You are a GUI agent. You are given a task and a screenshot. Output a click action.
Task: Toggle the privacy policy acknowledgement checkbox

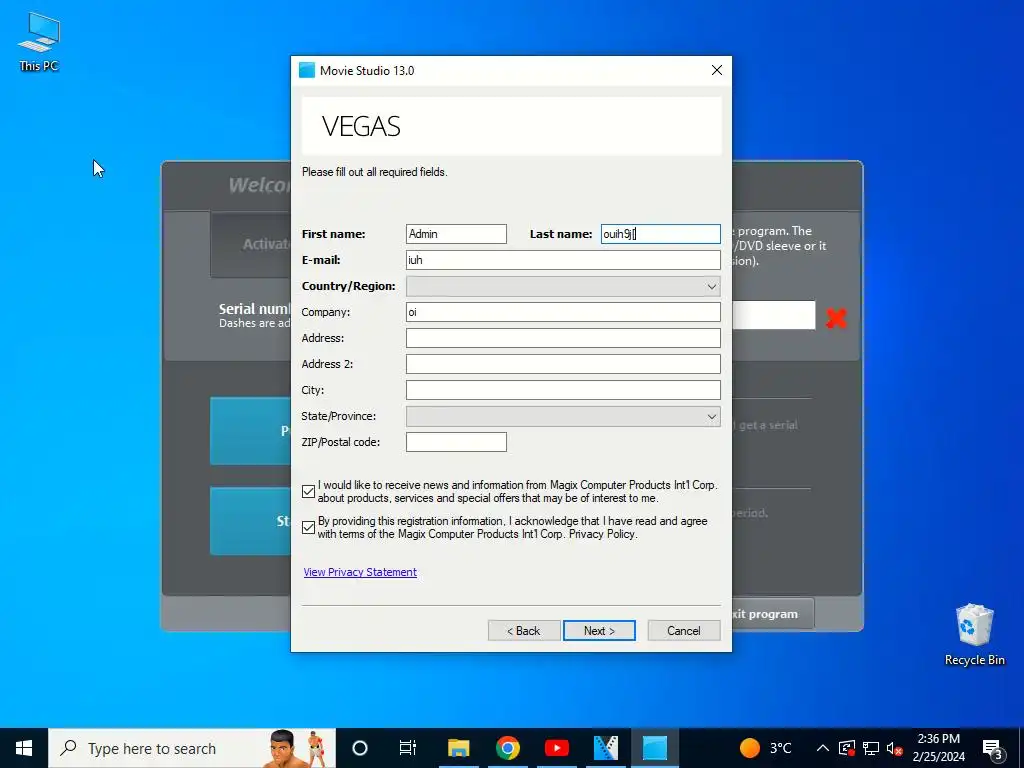(308, 528)
